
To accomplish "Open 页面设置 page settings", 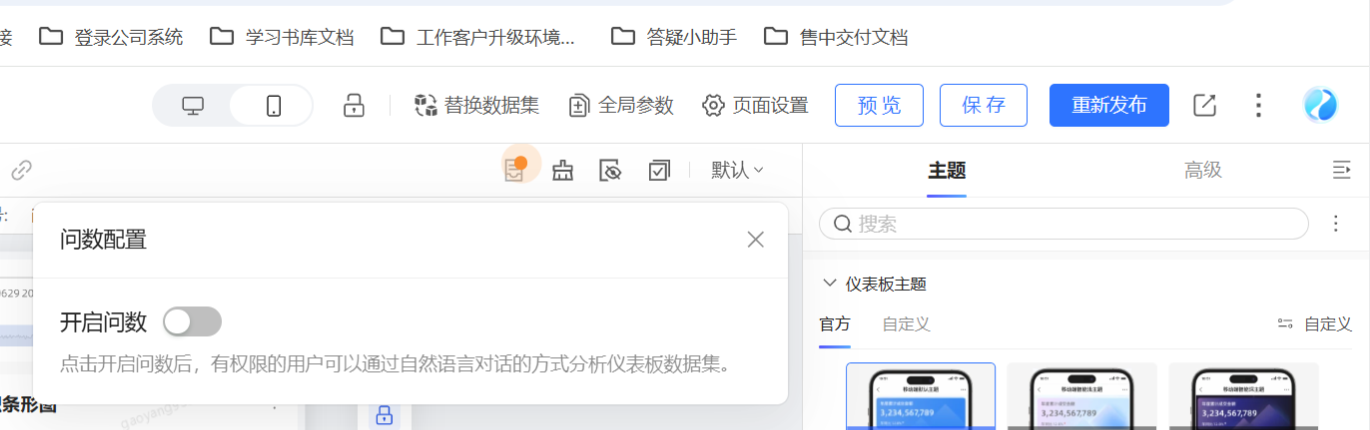I will [755, 105].
